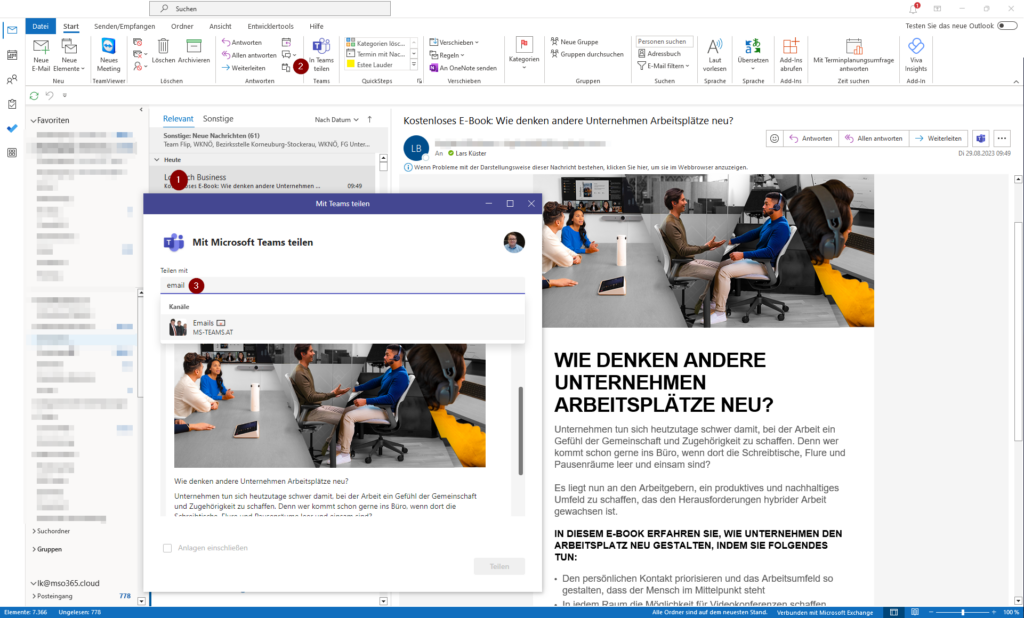Open People view in left navigation bar
The height and width of the screenshot is (618, 1024).
click(x=12, y=80)
